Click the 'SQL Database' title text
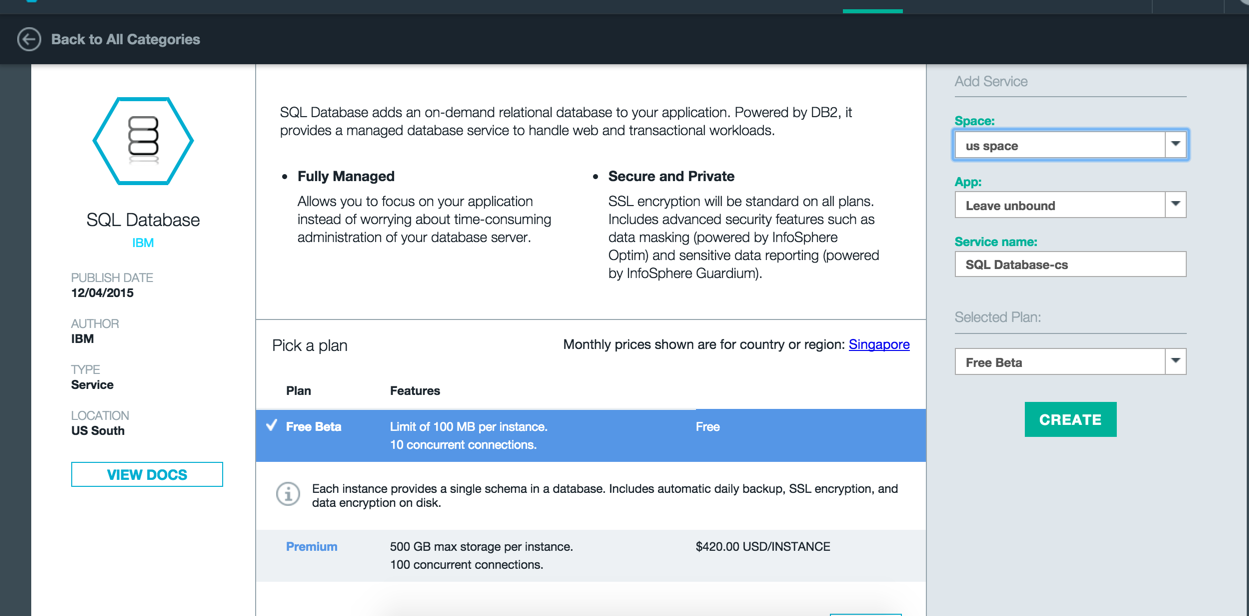1249x616 pixels. (x=143, y=220)
